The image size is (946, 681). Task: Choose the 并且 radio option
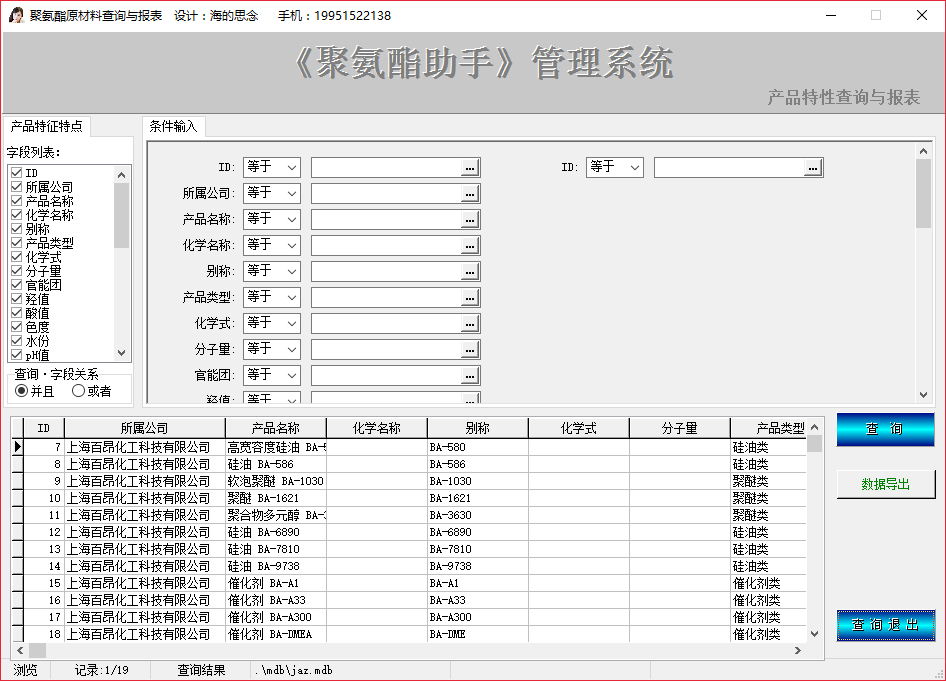point(22,391)
